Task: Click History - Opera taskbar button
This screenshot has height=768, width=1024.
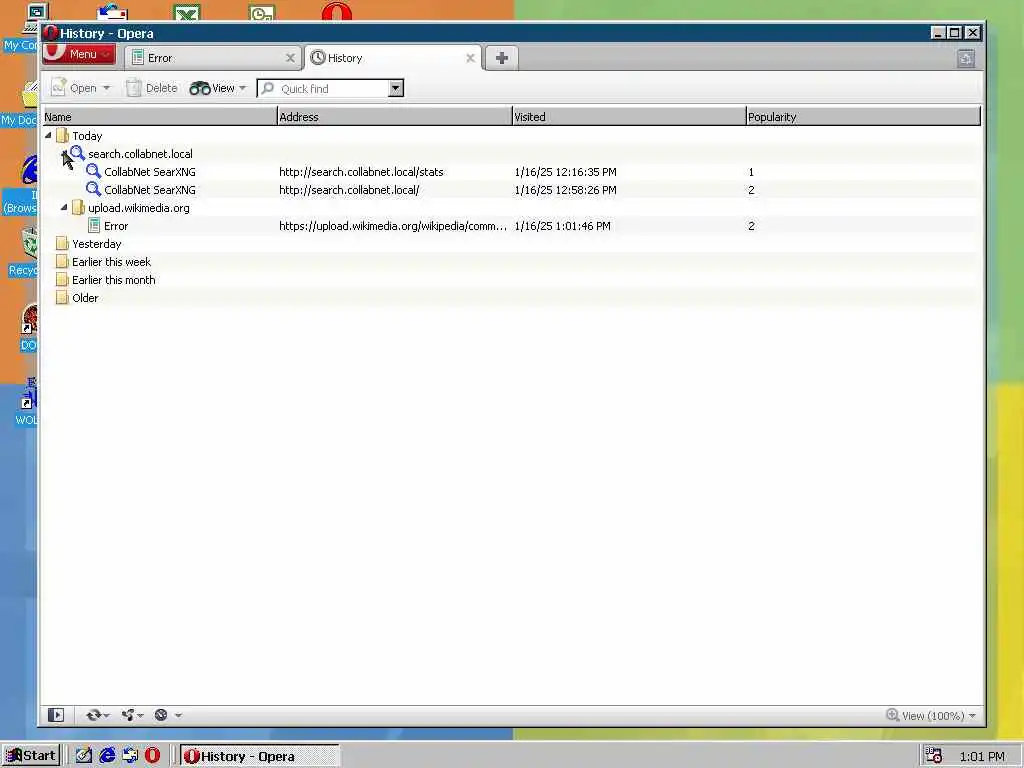Action: (260, 756)
